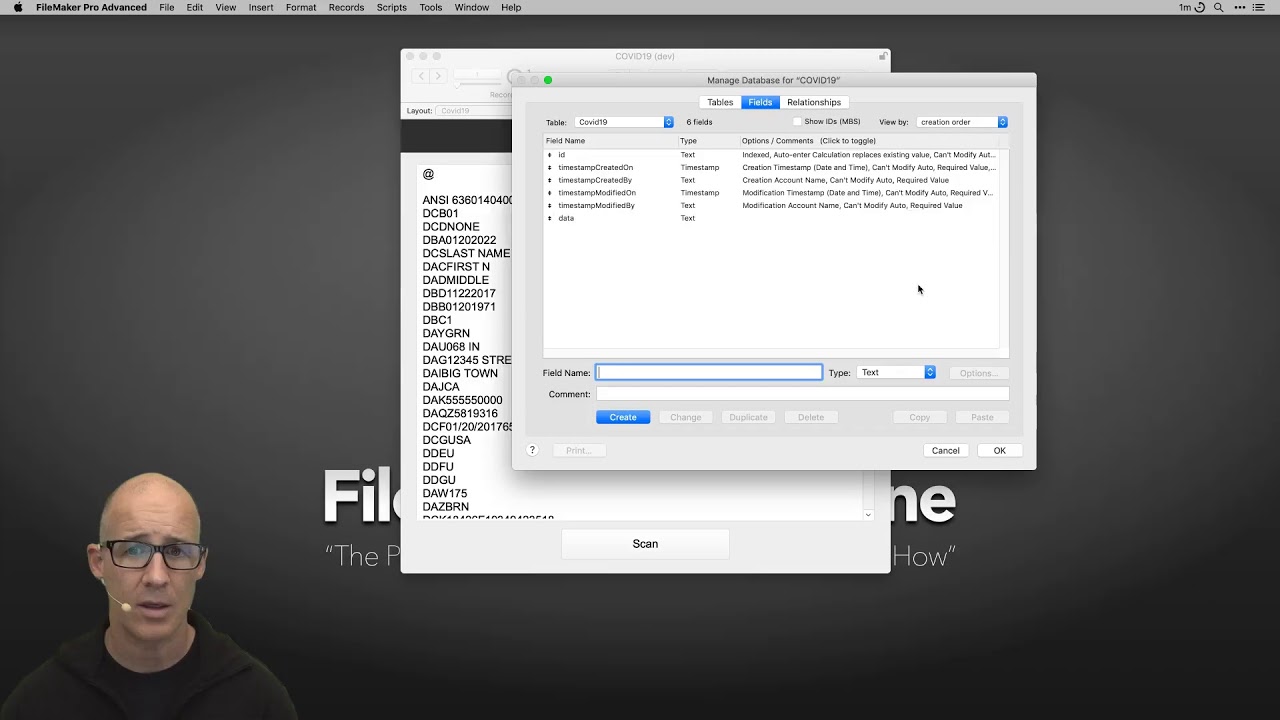This screenshot has height=720, width=1280.
Task: Click the three-dots menu bar extra
Action: 1241,7
